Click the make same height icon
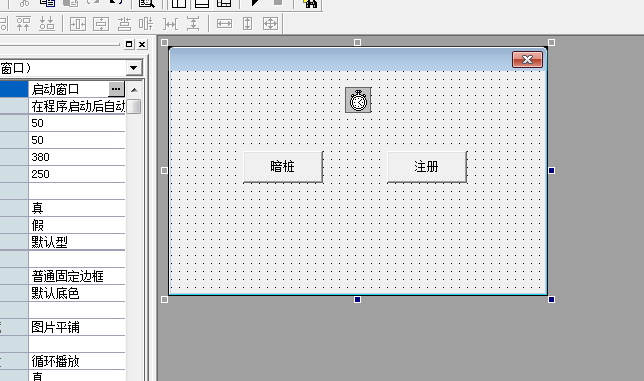 click(247, 24)
